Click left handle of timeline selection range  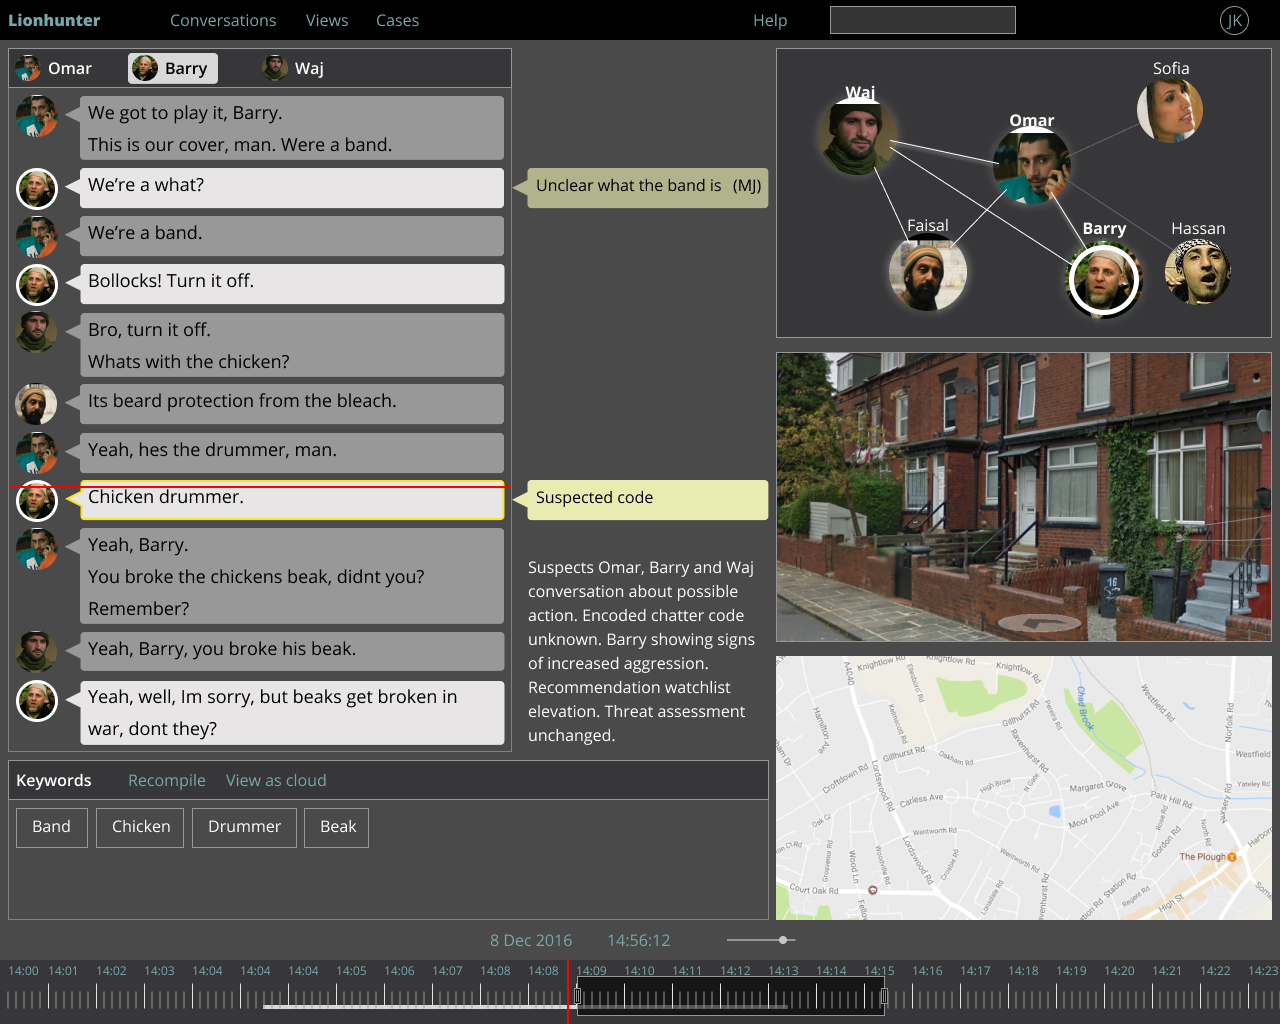577,996
